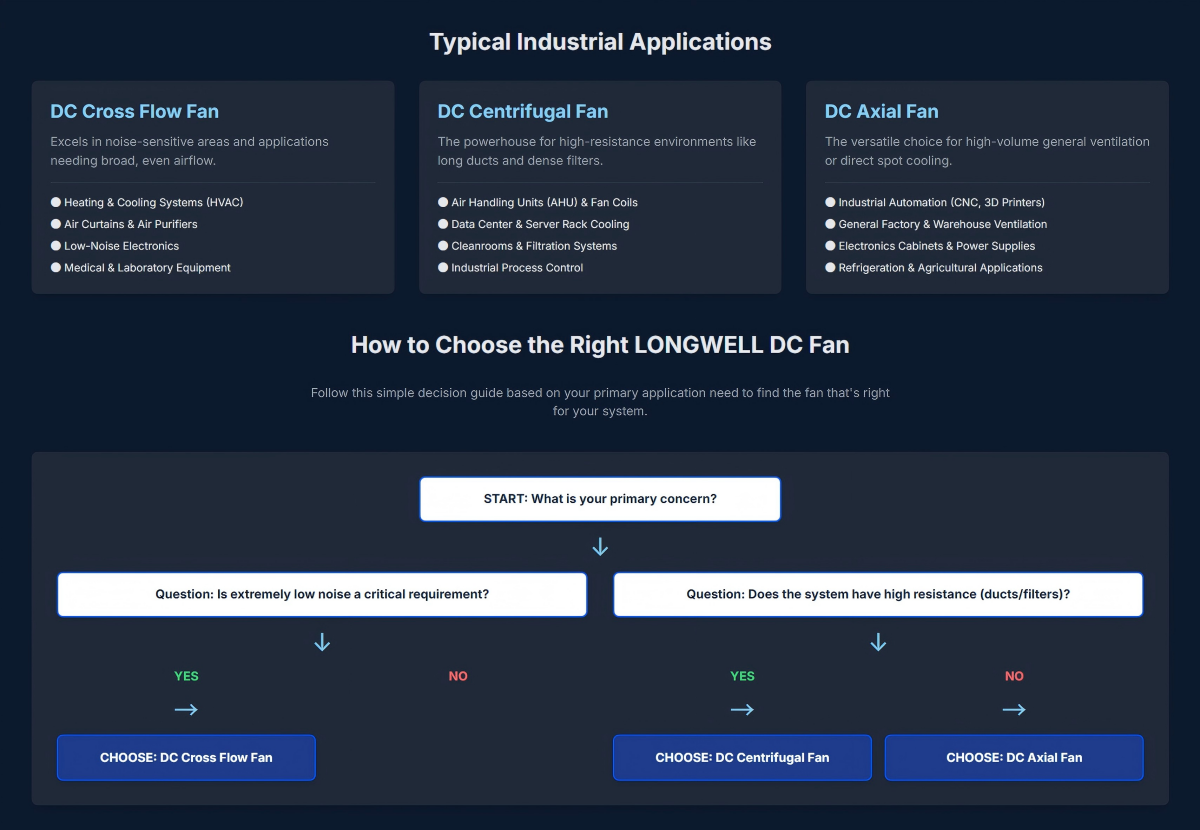The image size is (1200, 830).
Task: Open the DC Centrifugal Fan card heading
Action: (524, 111)
